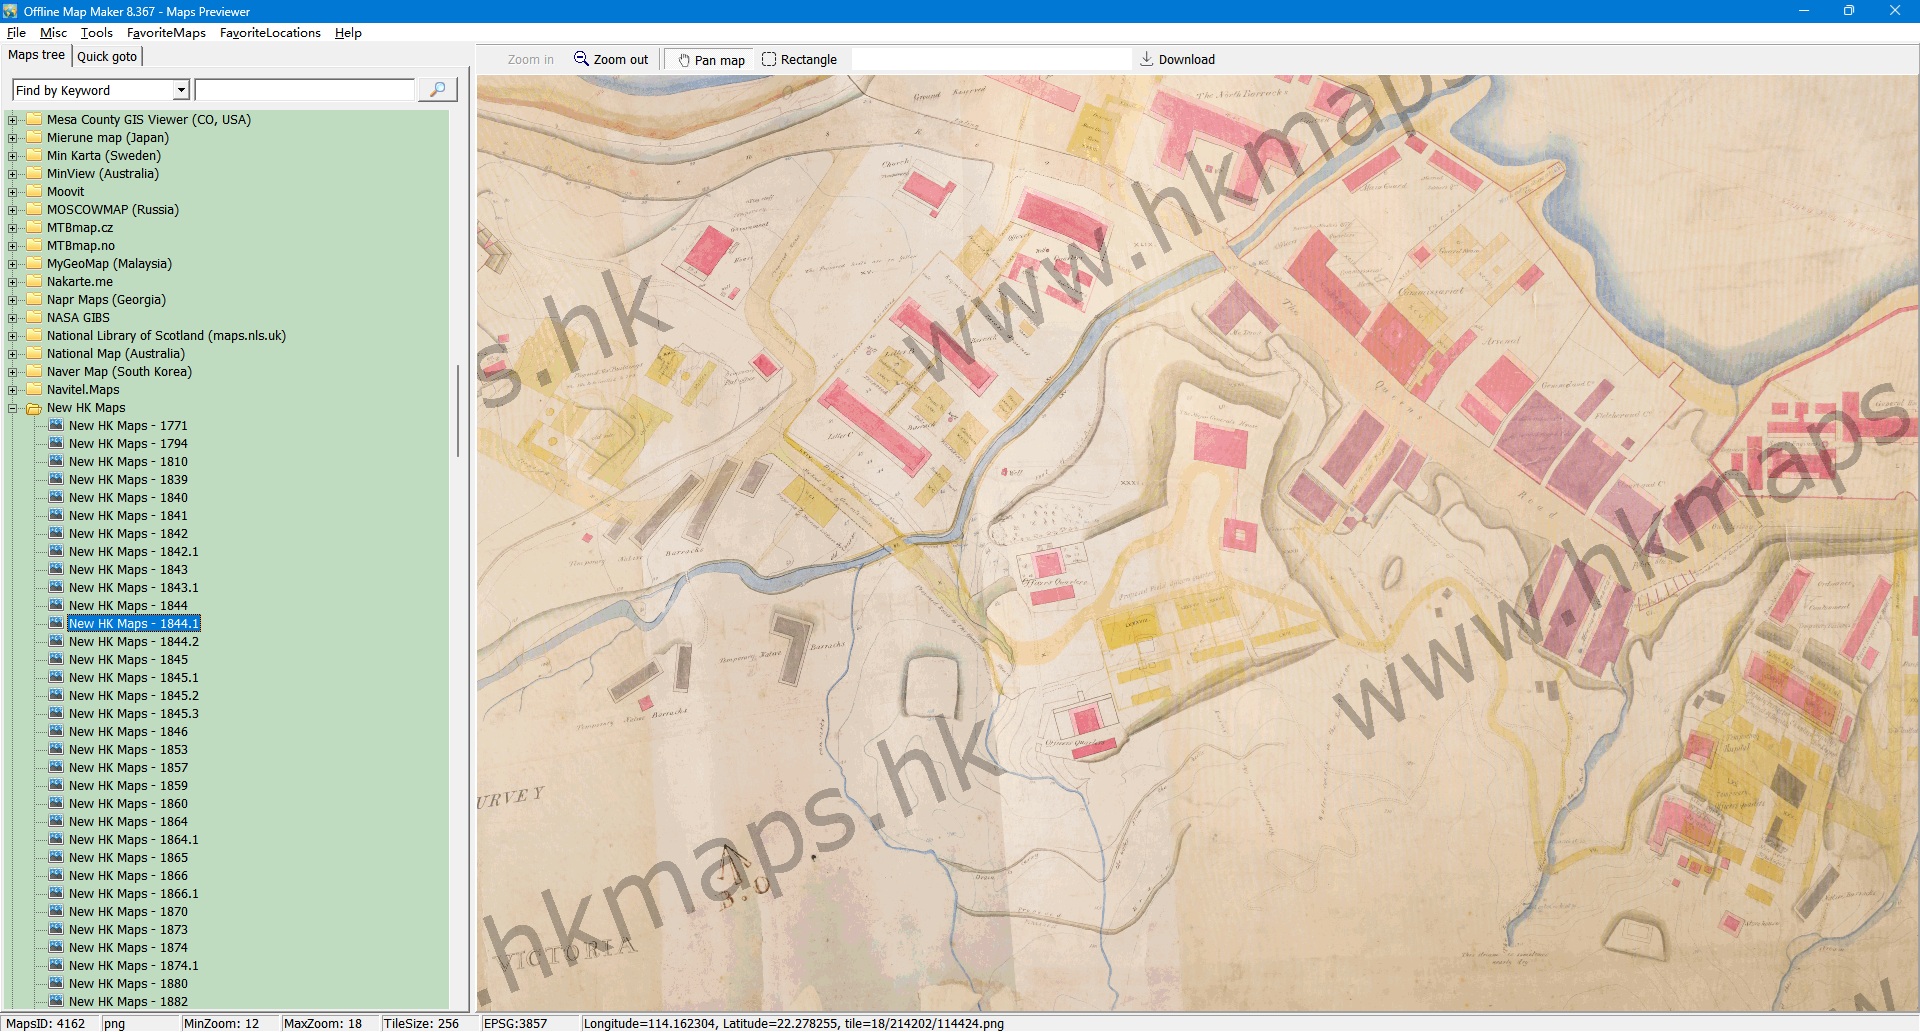Expand the Naver Map (South Korea) node
Image resolution: width=1920 pixels, height=1032 pixels.
(x=13, y=372)
